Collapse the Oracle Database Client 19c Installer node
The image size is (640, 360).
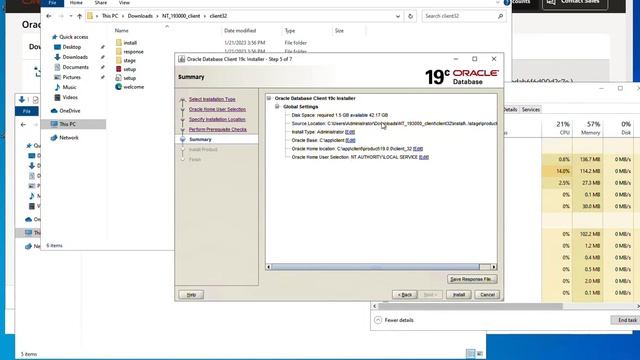click(269, 98)
